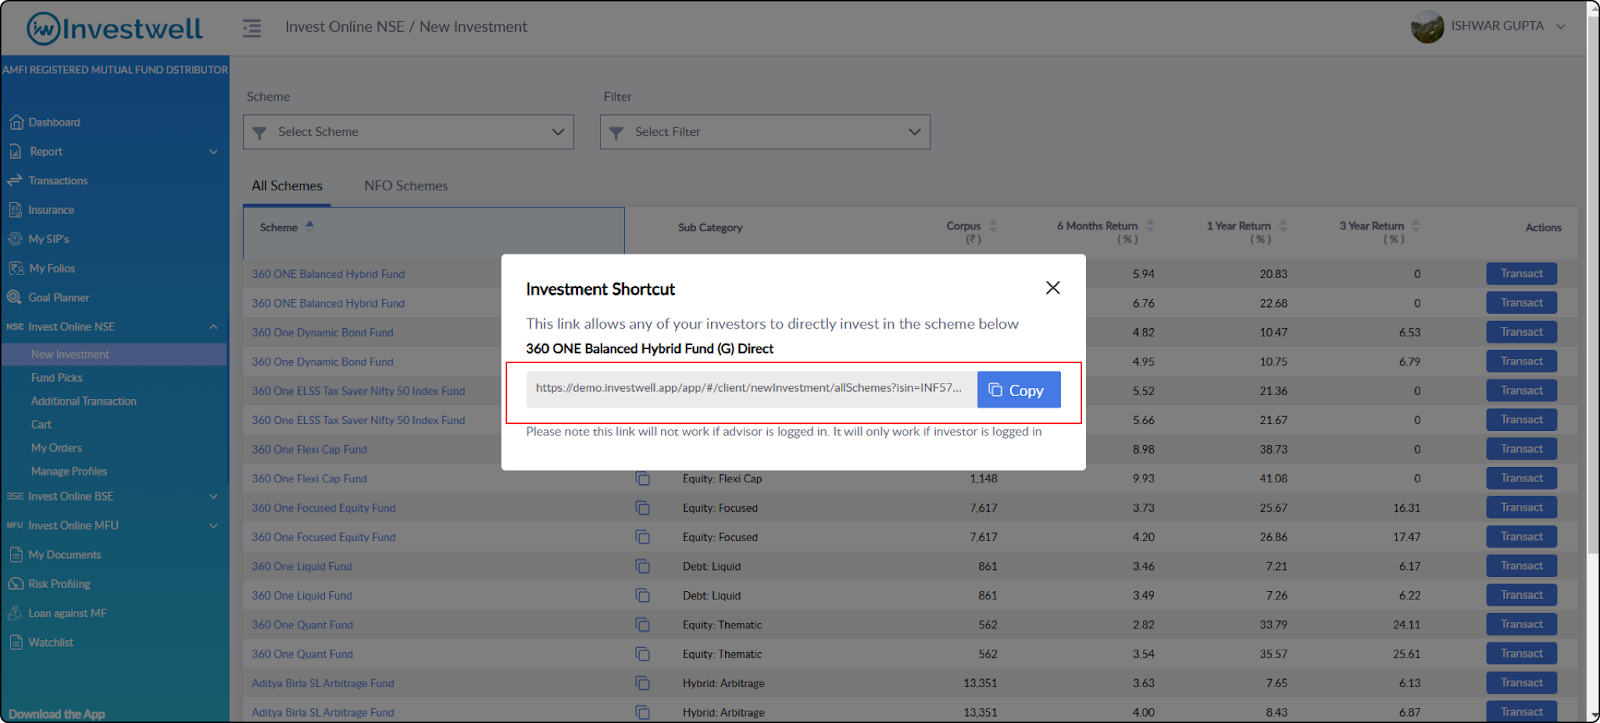Click the hamburger menu icon beside the logo
Image resolution: width=1600 pixels, height=723 pixels.
pyautogui.click(x=252, y=28)
